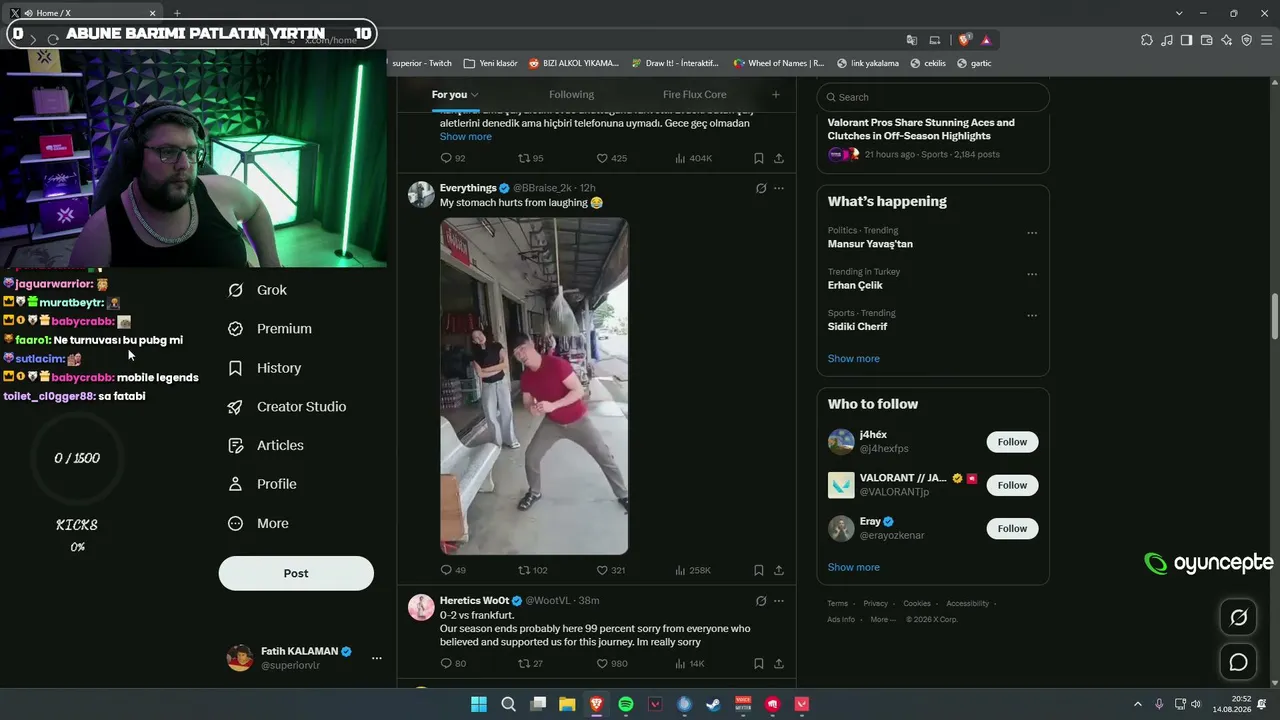Share the Everythings laughing post
This screenshot has height=720, width=1280.
tap(779, 570)
